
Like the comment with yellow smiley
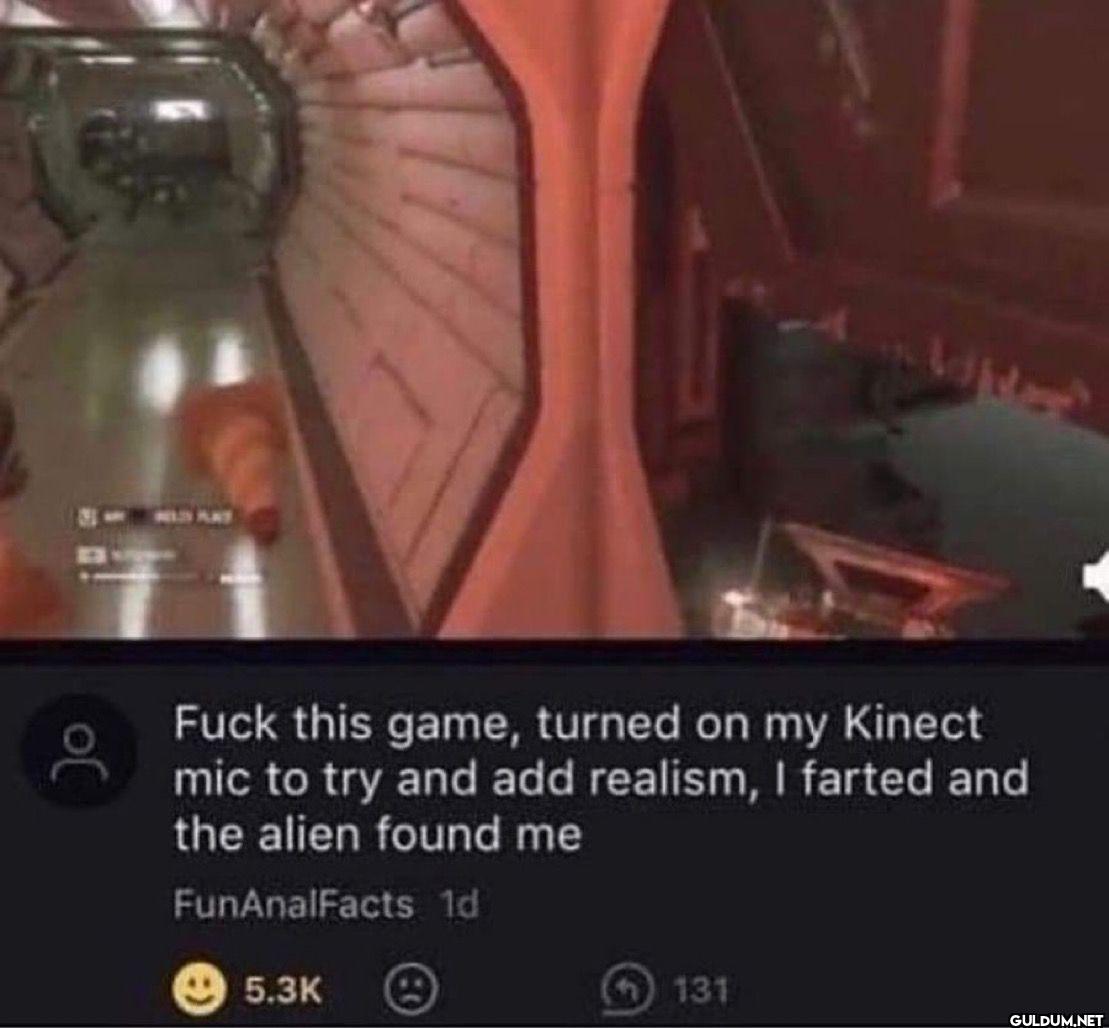pyautogui.click(x=199, y=991)
